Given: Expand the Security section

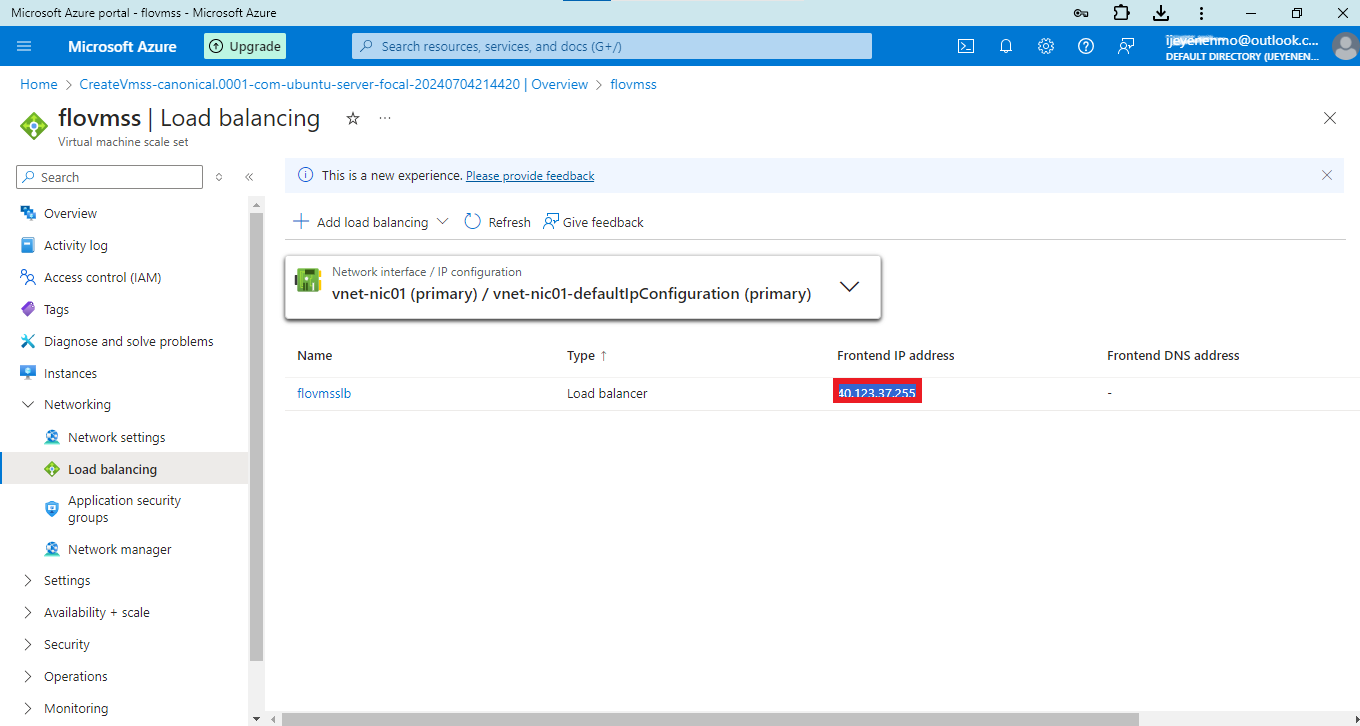Looking at the screenshot, I should pos(28,645).
